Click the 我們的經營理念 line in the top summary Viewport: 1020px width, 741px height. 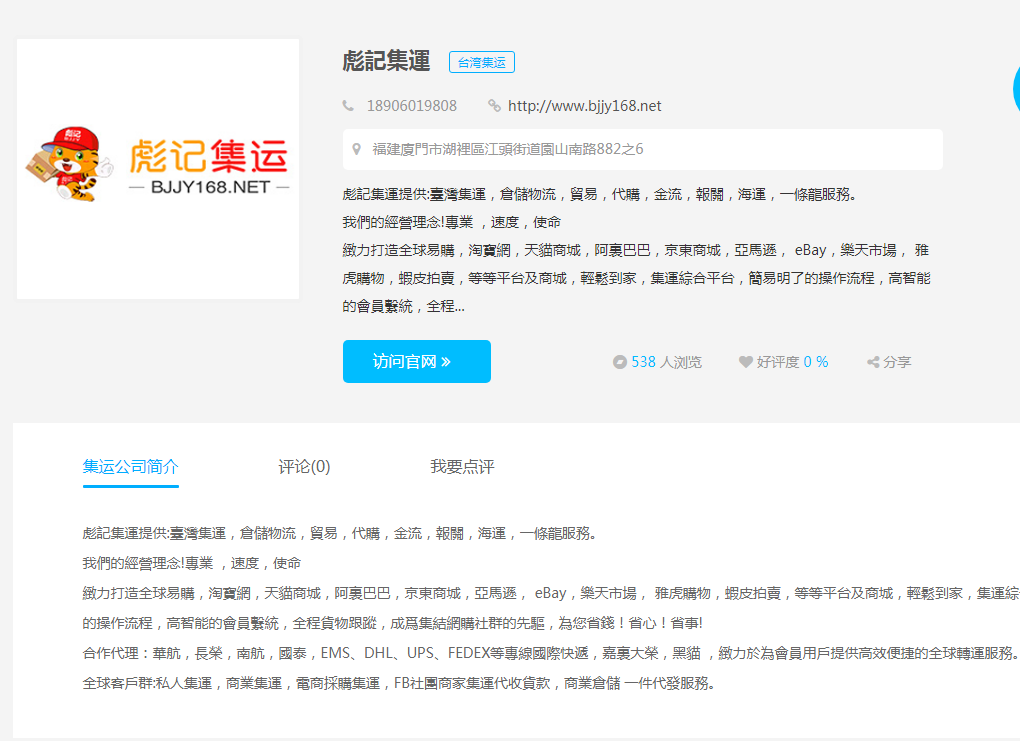pyautogui.click(x=451, y=222)
